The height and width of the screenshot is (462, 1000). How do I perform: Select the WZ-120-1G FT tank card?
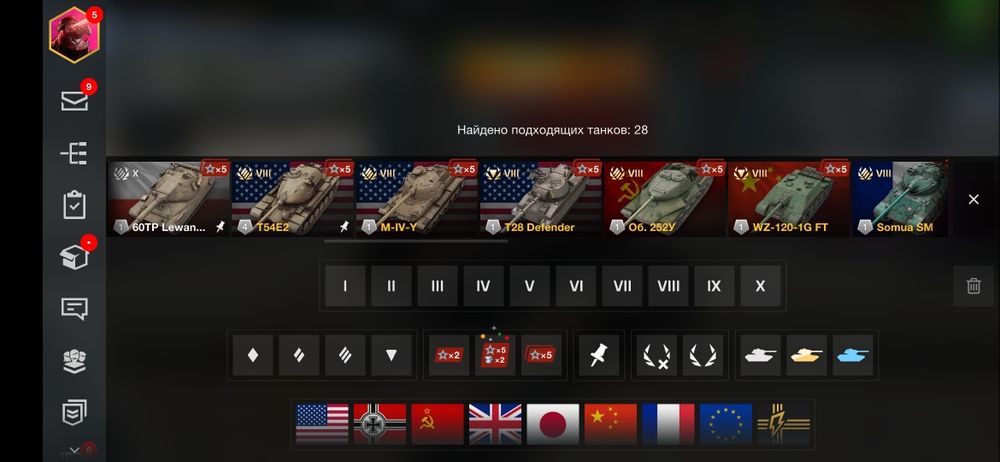coord(788,198)
